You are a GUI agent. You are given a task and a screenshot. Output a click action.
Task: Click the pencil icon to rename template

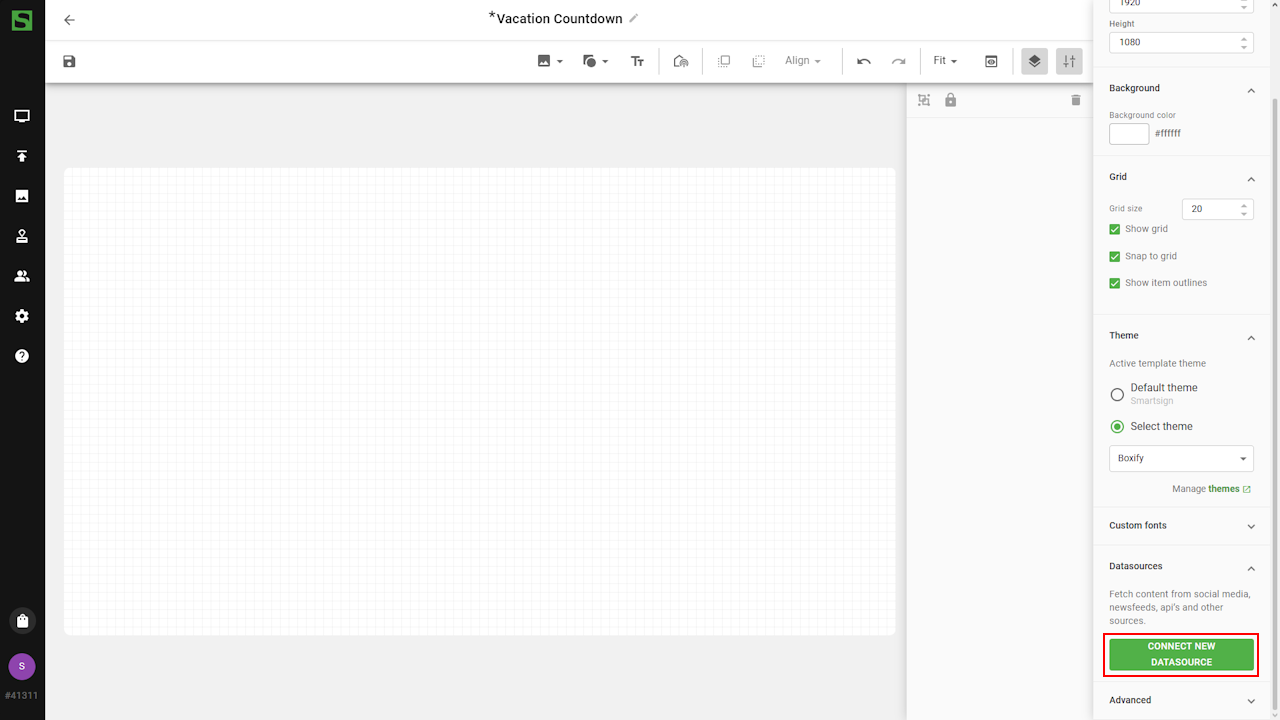coord(634,18)
